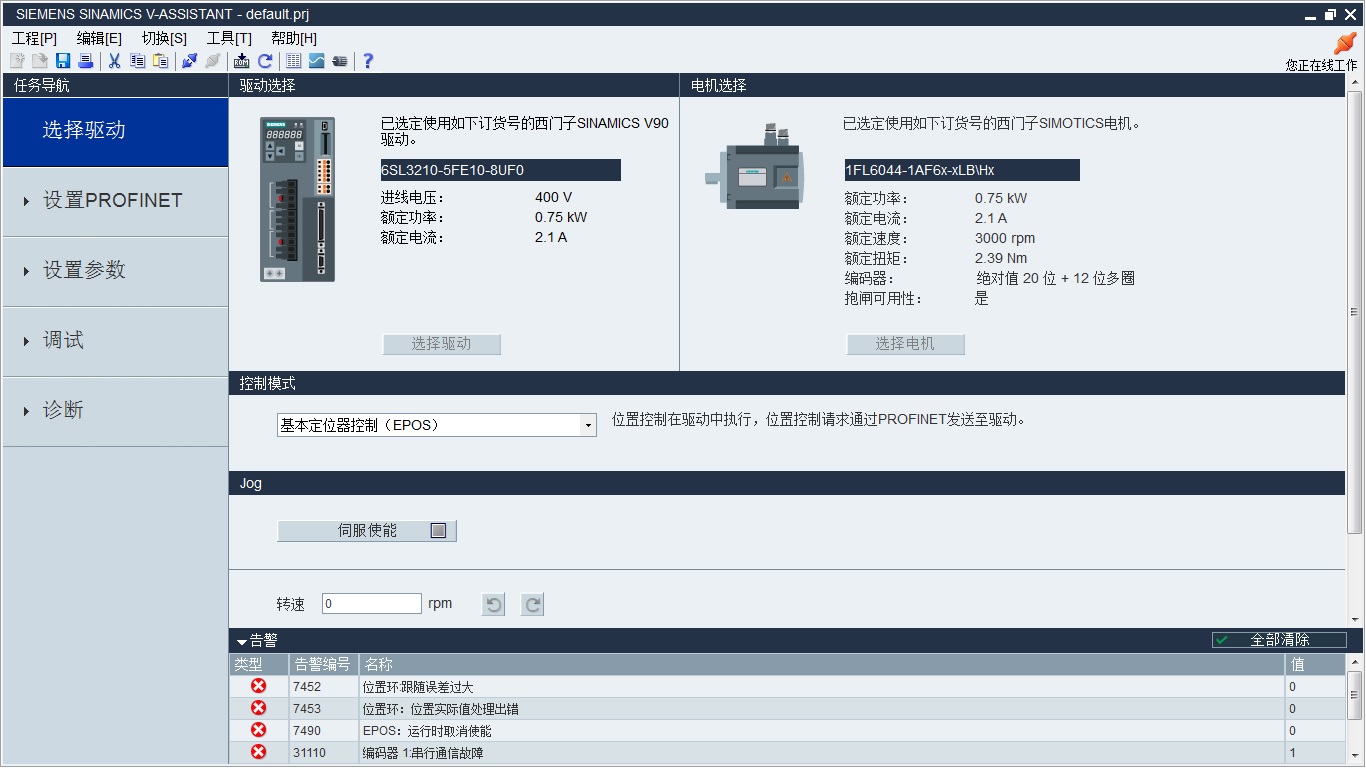The image size is (1366, 768).
Task: Click the 类型 column header
Action: click(259, 665)
